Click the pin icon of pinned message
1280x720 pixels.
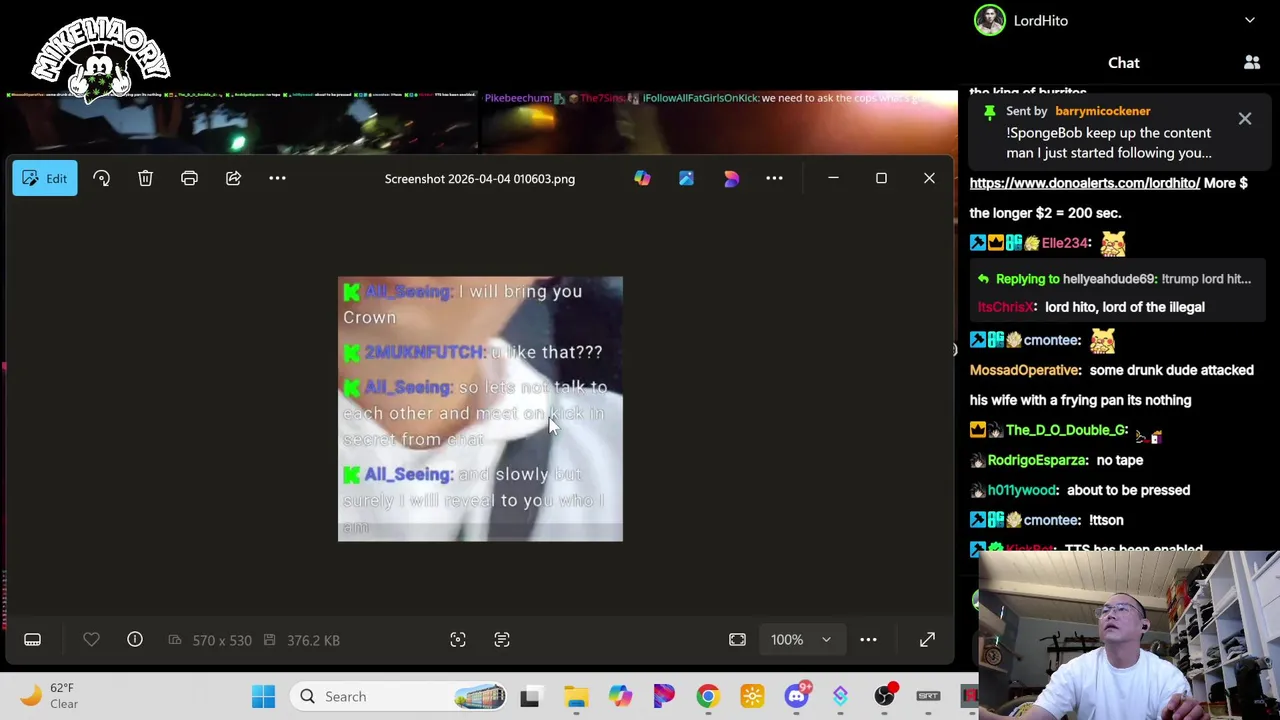pyautogui.click(x=989, y=111)
